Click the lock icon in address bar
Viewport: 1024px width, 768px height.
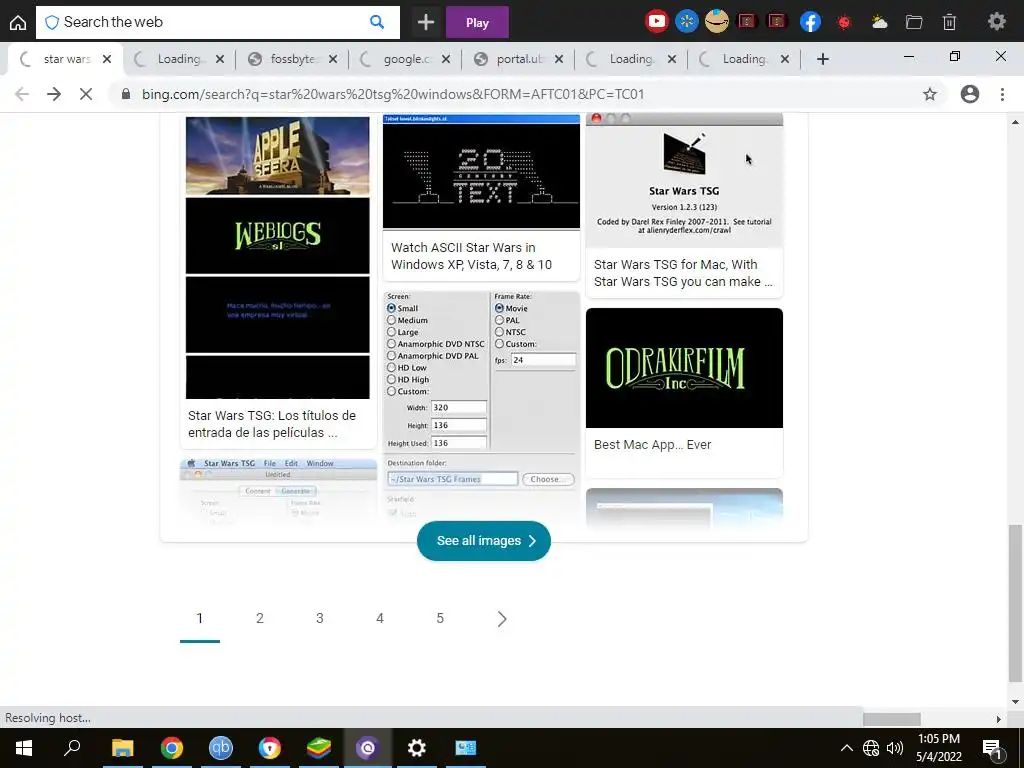(x=126, y=94)
